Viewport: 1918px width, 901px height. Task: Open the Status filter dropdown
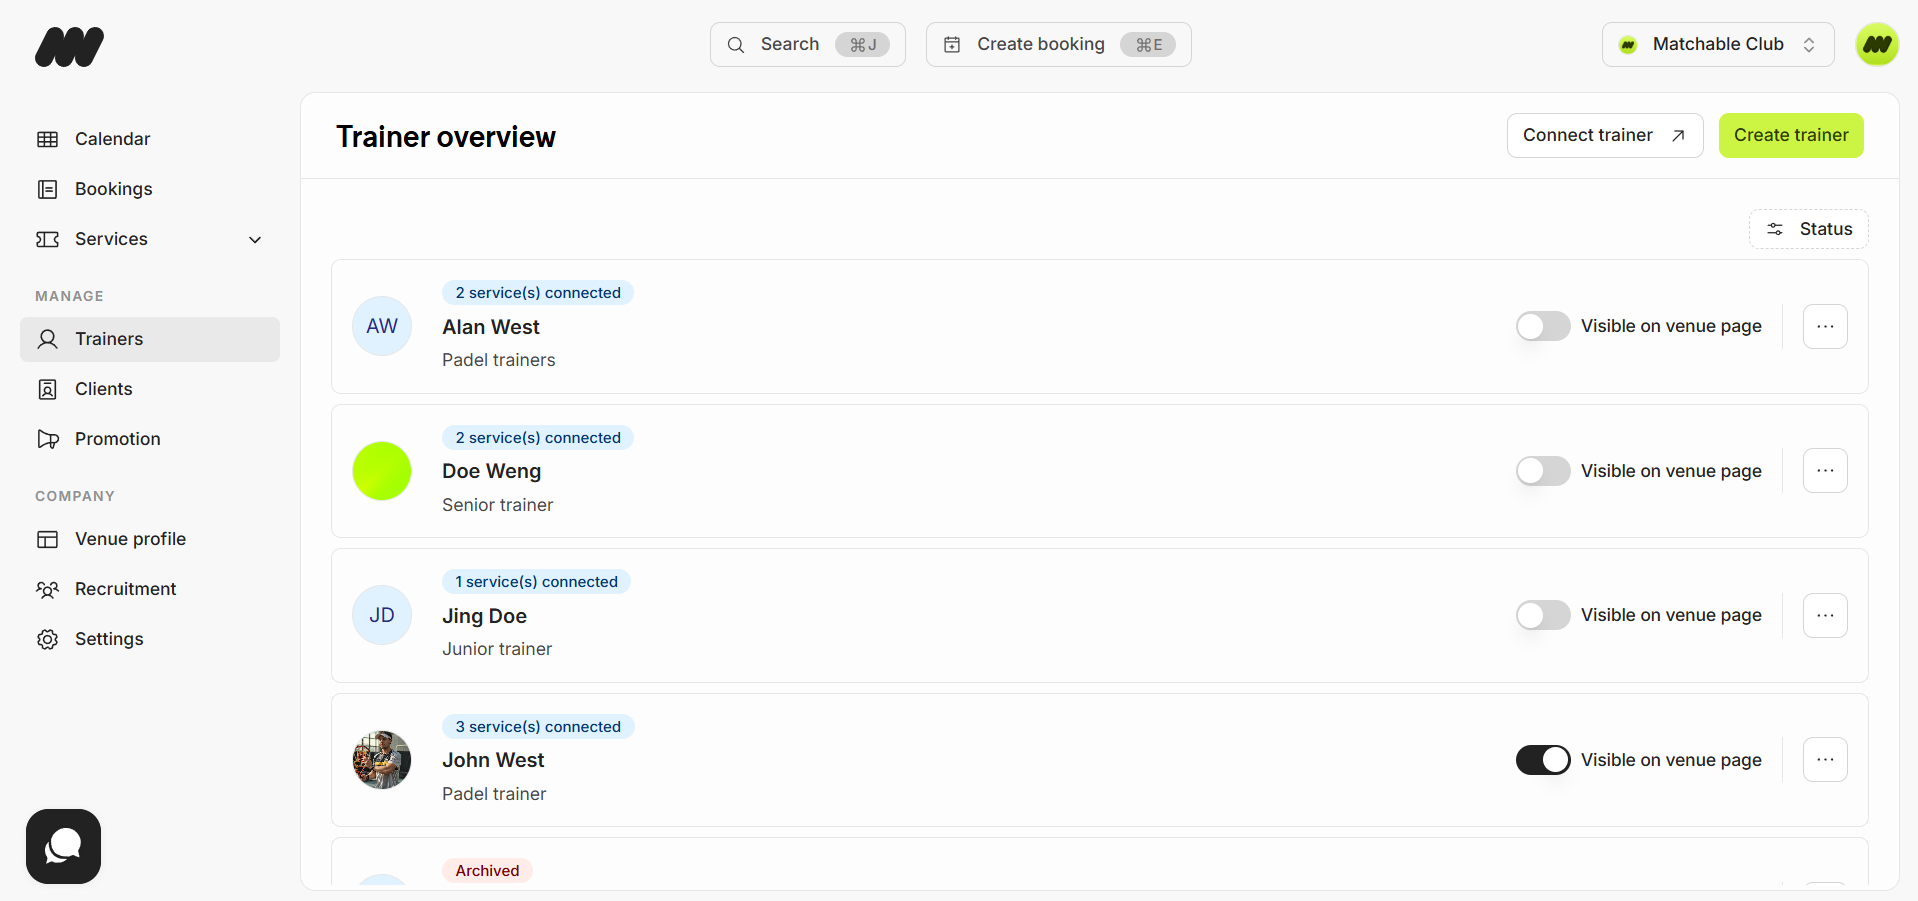tap(1808, 229)
